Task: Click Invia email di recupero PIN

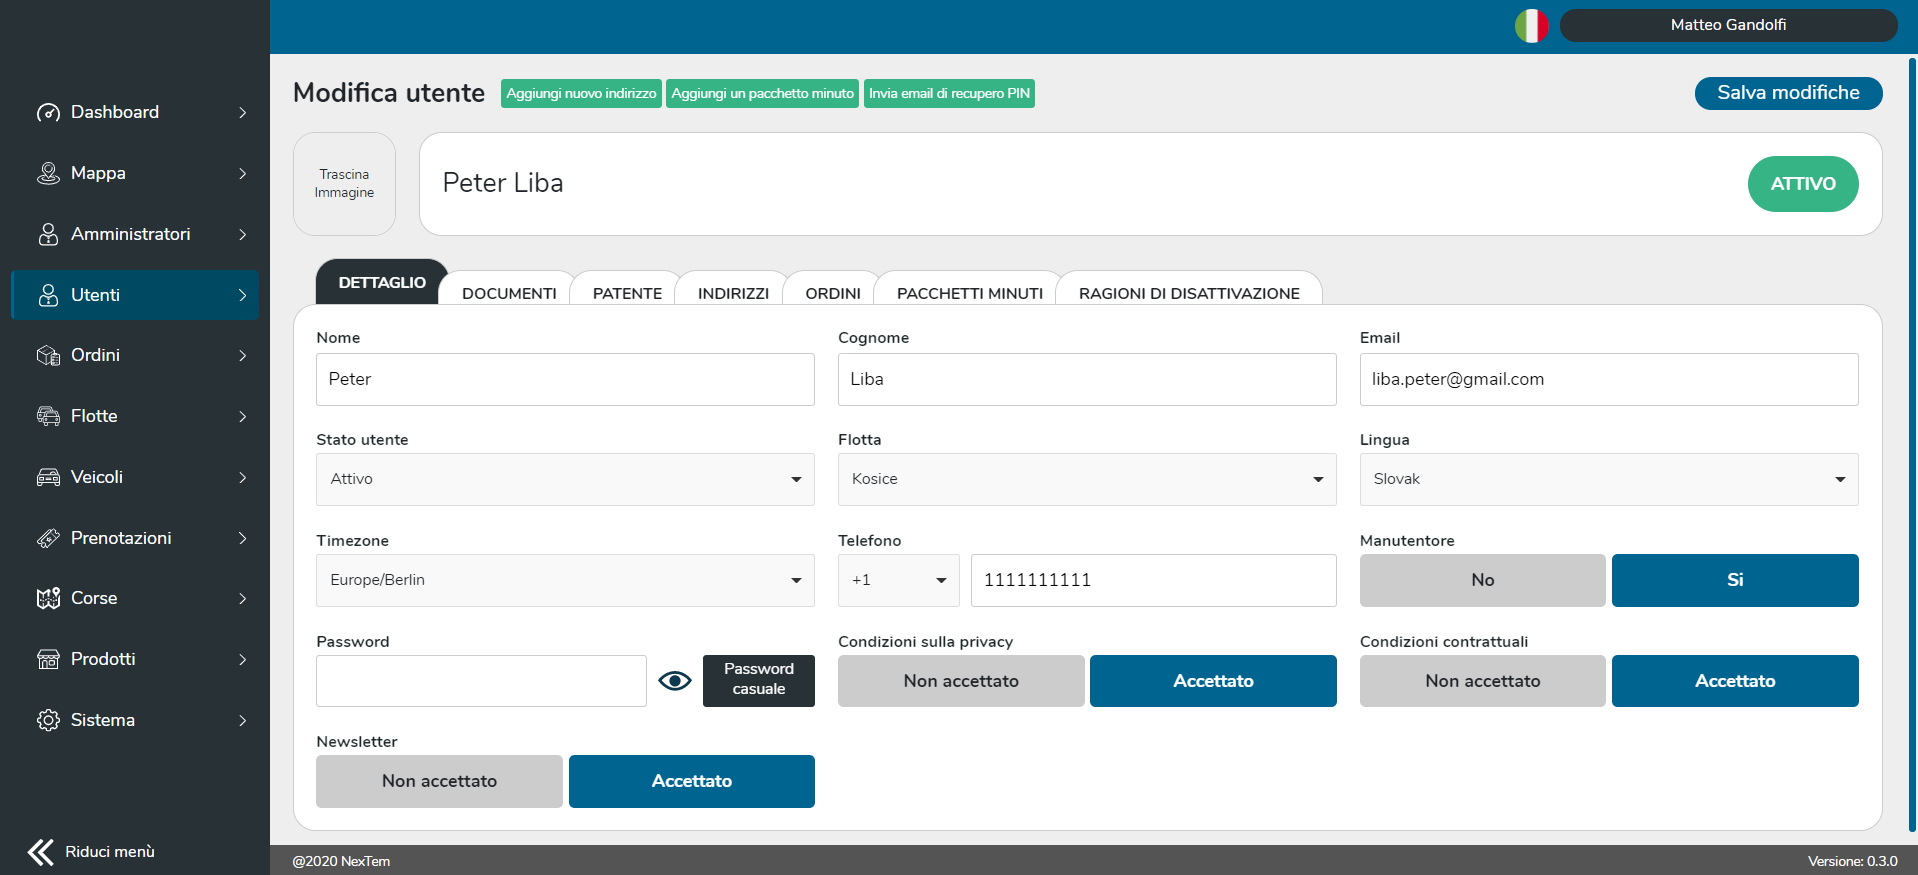Action: (948, 93)
